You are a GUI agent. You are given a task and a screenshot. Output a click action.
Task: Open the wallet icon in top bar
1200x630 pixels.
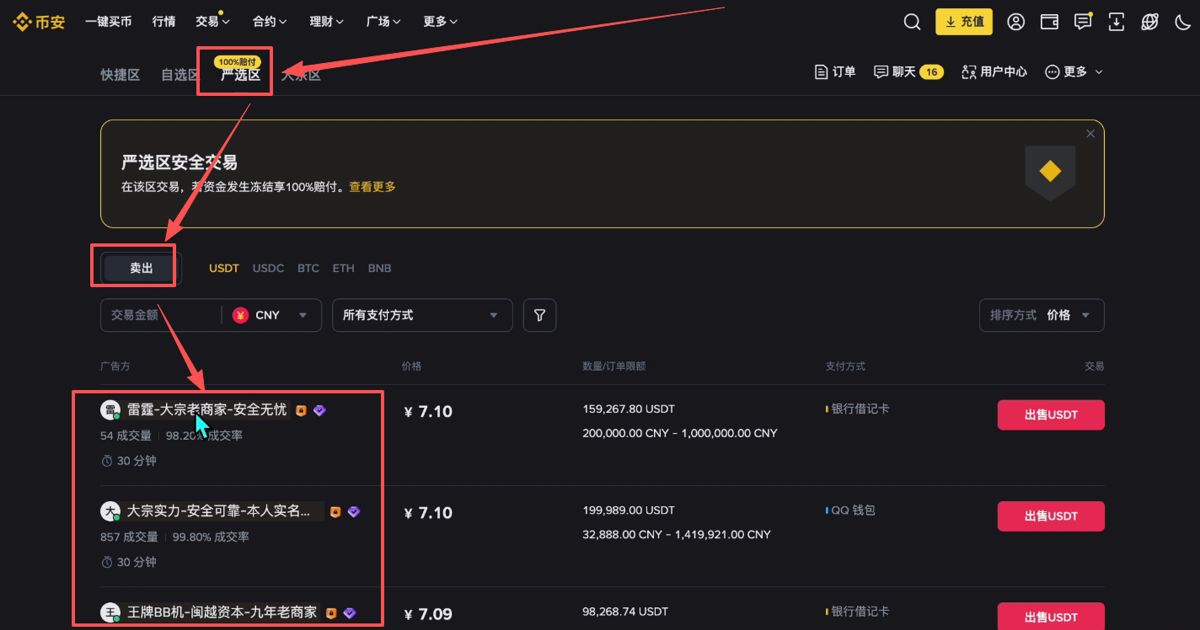1049,20
